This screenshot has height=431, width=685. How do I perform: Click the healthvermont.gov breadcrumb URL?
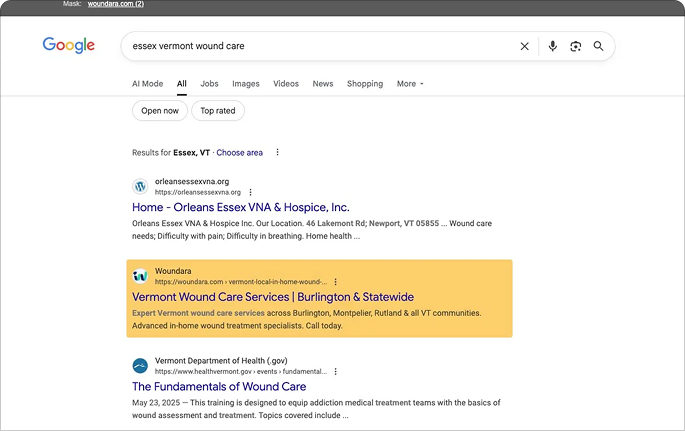[x=241, y=372]
